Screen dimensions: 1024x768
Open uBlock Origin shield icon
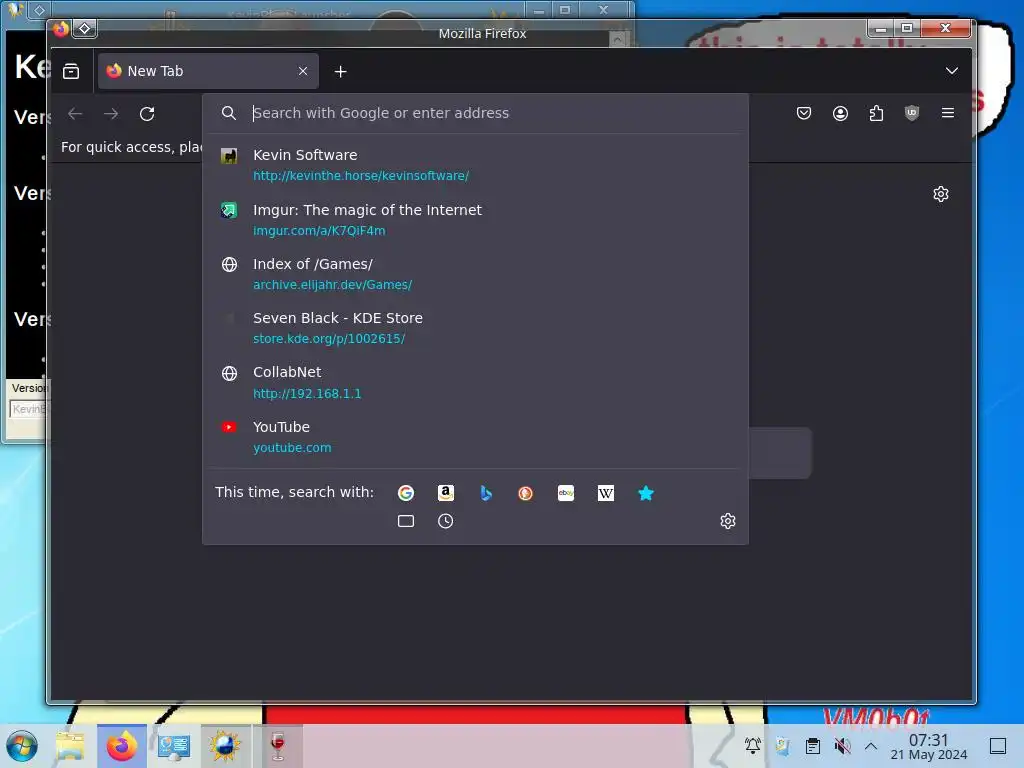912,114
